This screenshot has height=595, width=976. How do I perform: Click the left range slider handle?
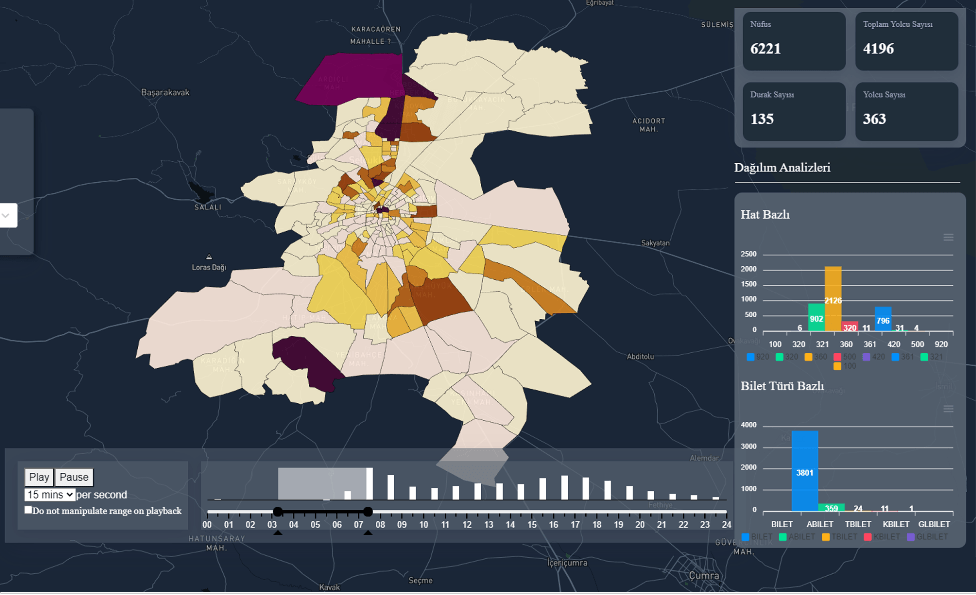coord(277,512)
